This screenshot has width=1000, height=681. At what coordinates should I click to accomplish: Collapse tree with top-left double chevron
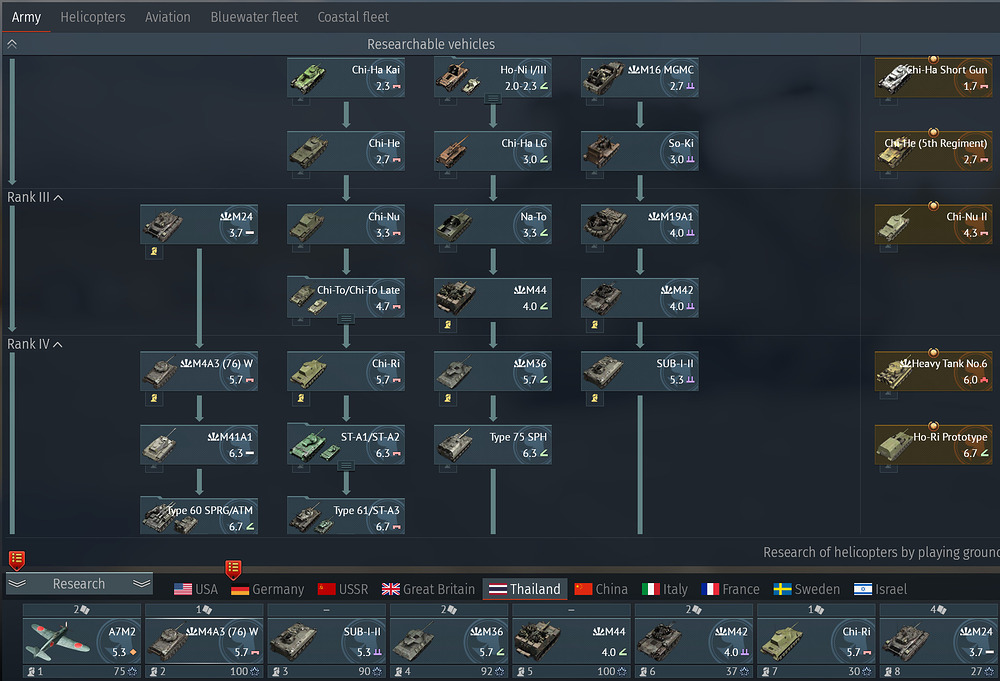(12, 44)
